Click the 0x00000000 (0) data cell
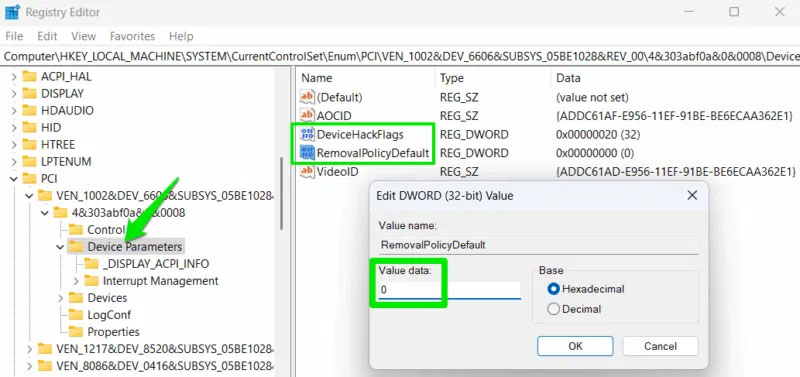The width and height of the screenshot is (800, 377). coord(594,153)
